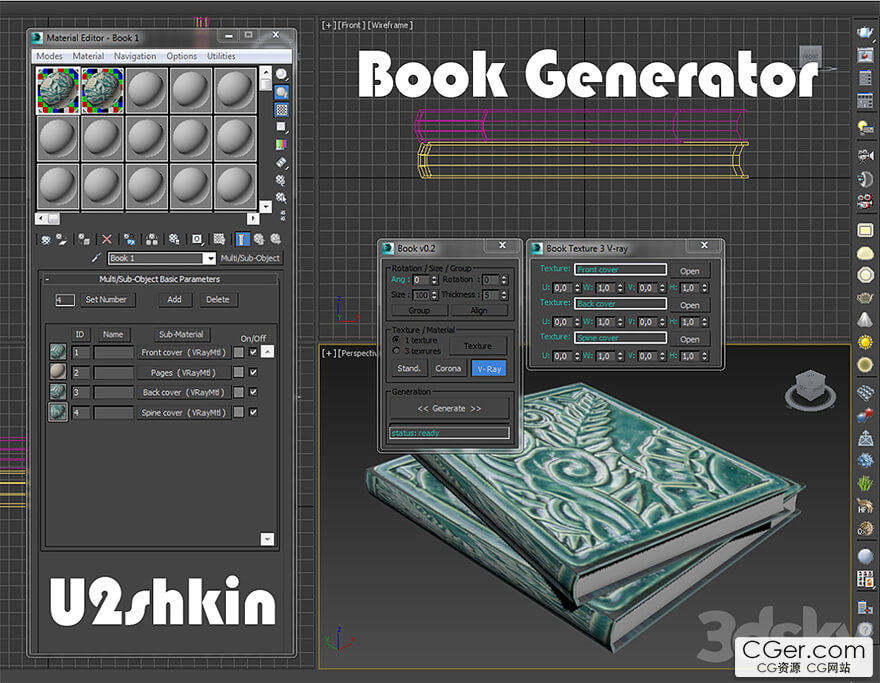Select the second material sample slot
880x683 pixels.
(x=101, y=90)
